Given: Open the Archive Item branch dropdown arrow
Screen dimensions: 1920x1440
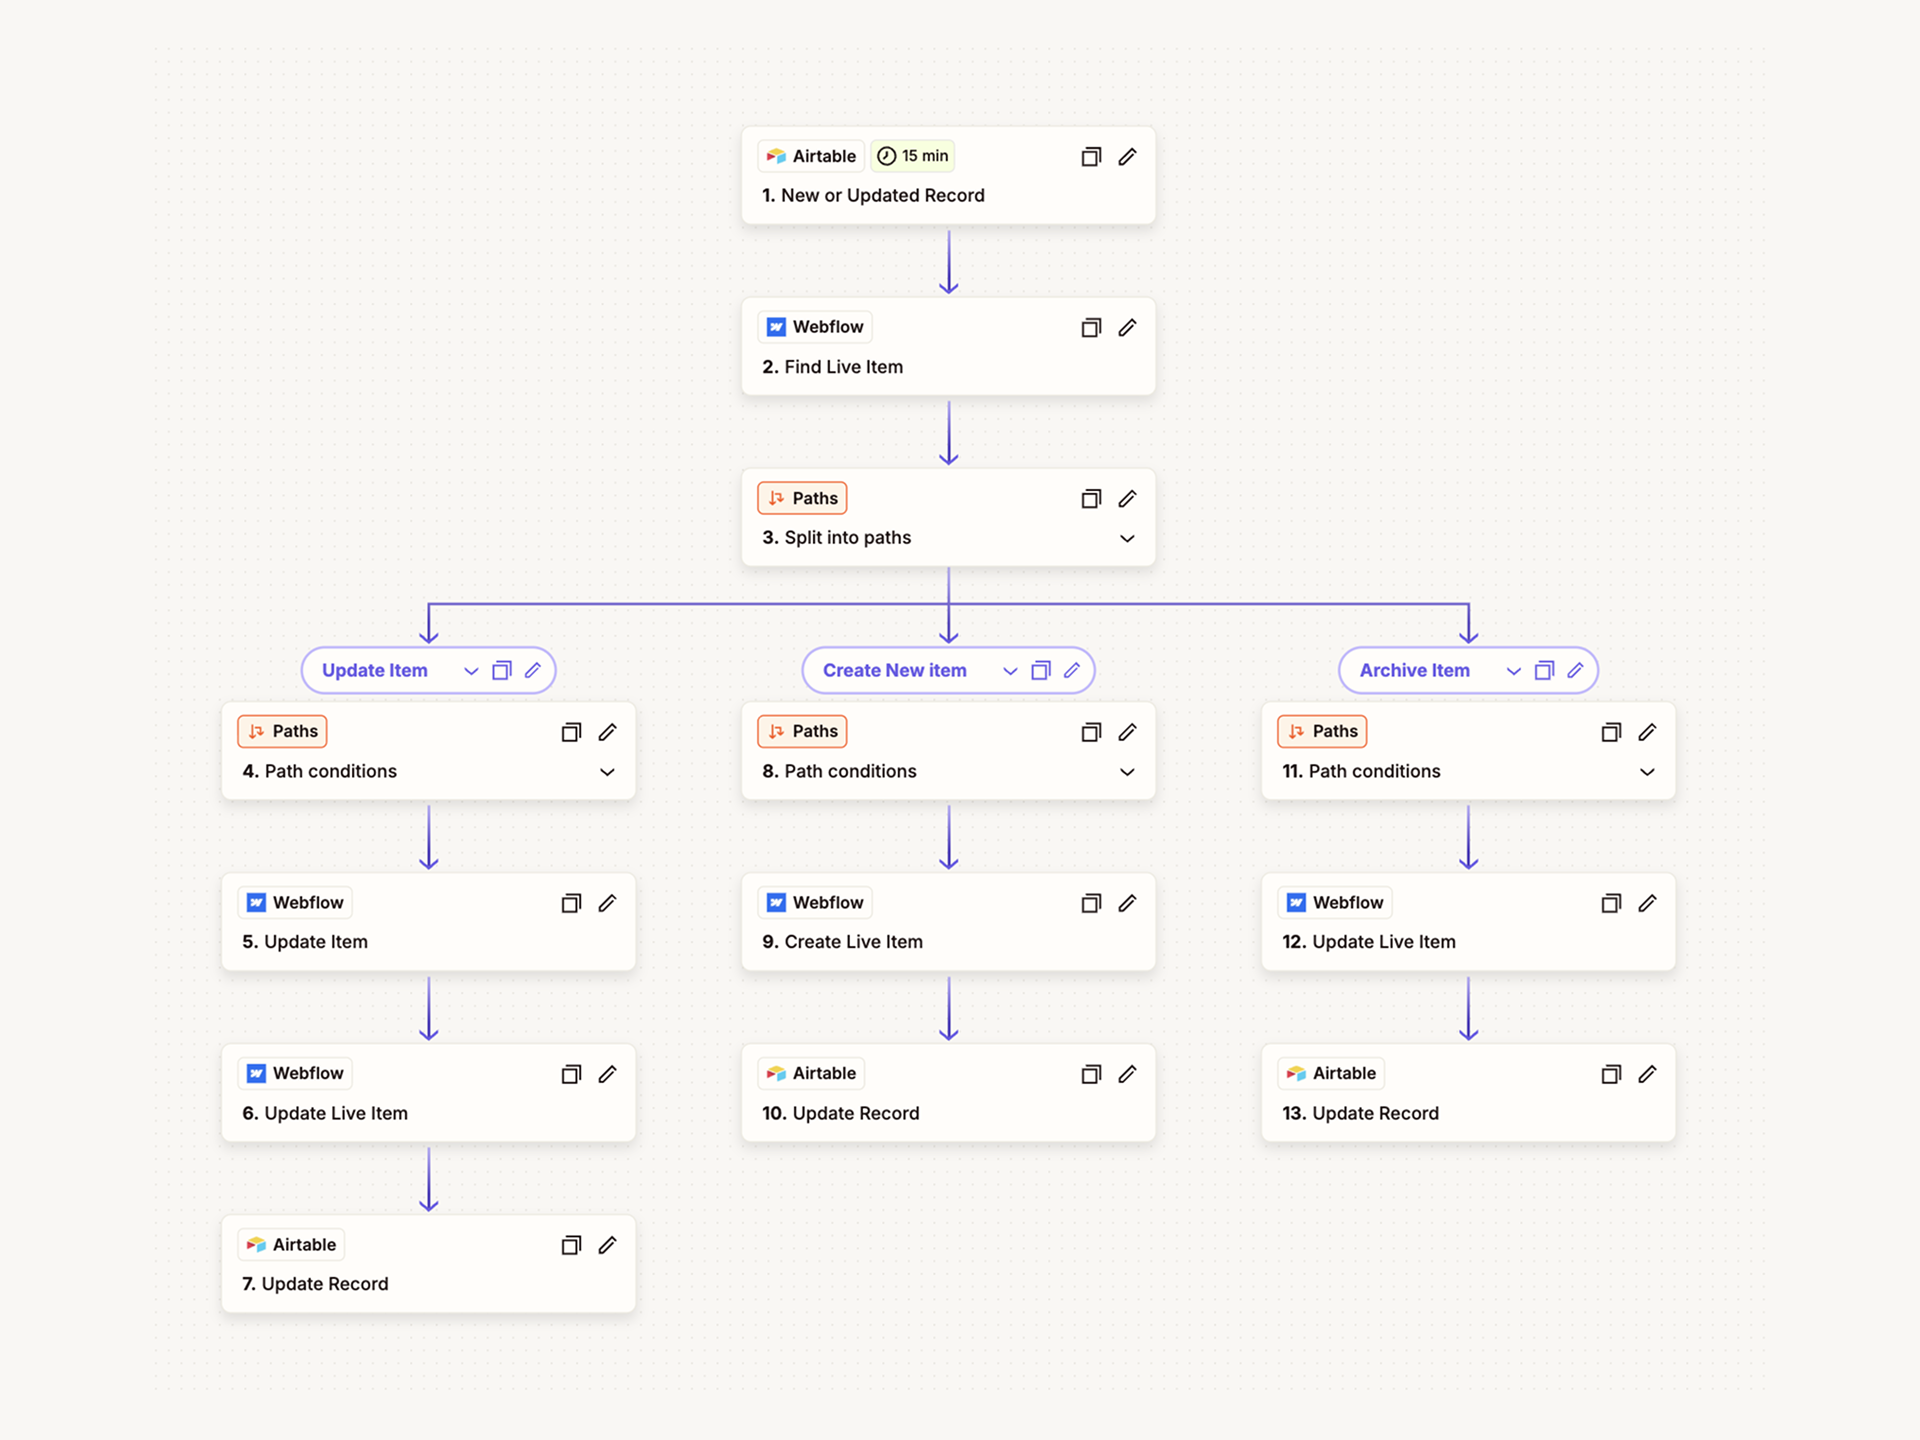Looking at the screenshot, I should click(x=1513, y=671).
